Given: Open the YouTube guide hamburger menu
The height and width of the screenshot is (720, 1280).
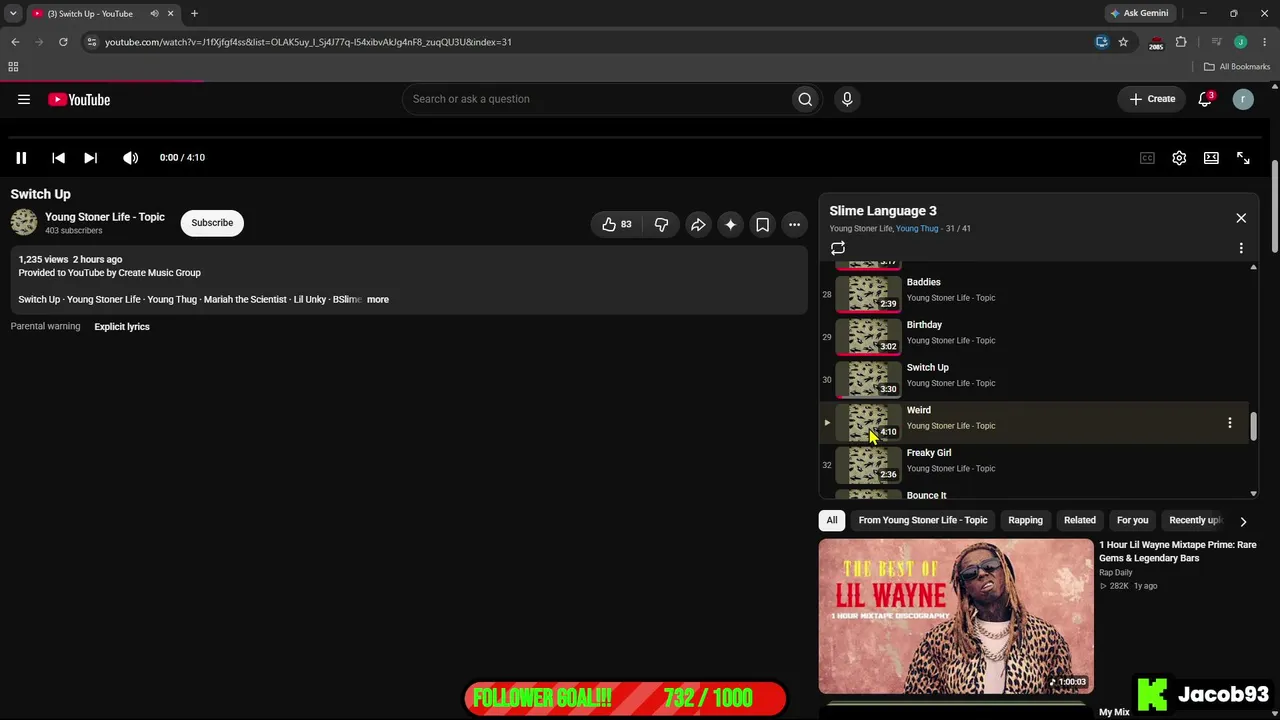Looking at the screenshot, I should click(24, 99).
